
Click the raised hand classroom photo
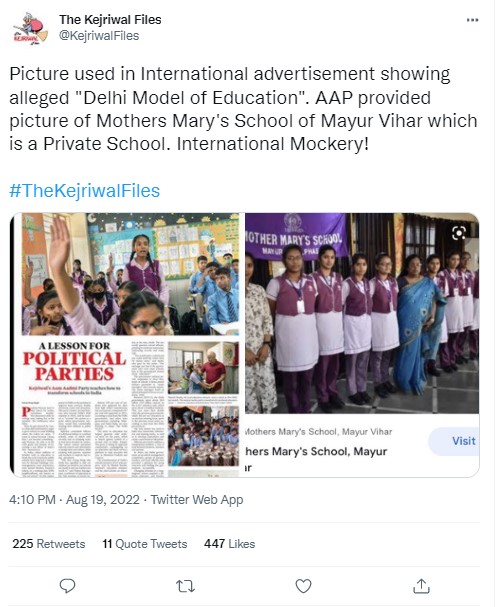point(130,274)
